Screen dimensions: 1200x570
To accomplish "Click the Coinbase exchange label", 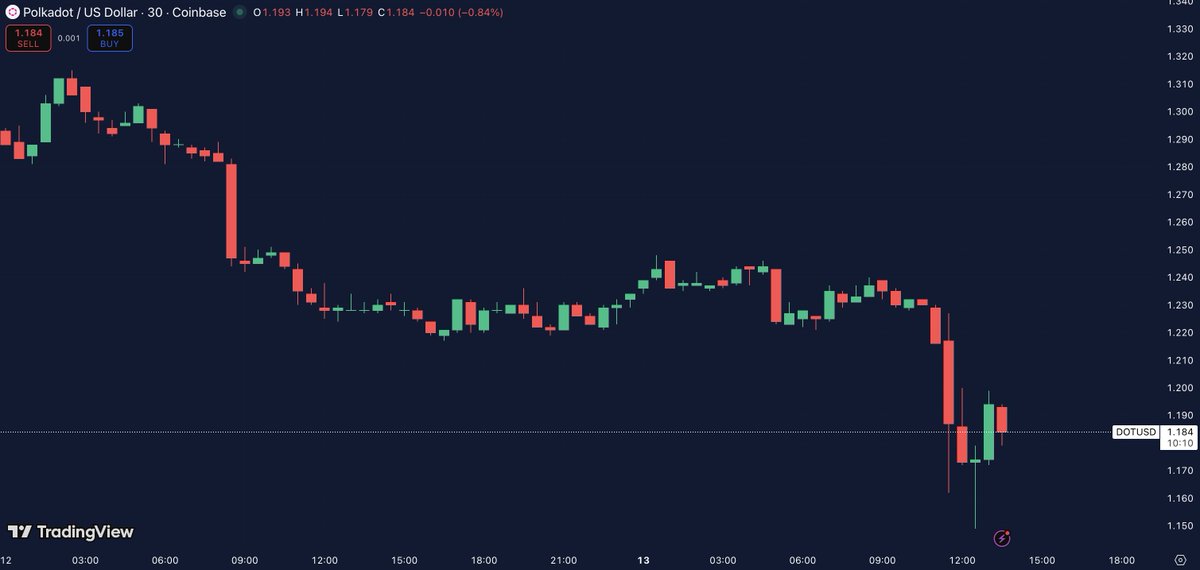I will click(200, 12).
